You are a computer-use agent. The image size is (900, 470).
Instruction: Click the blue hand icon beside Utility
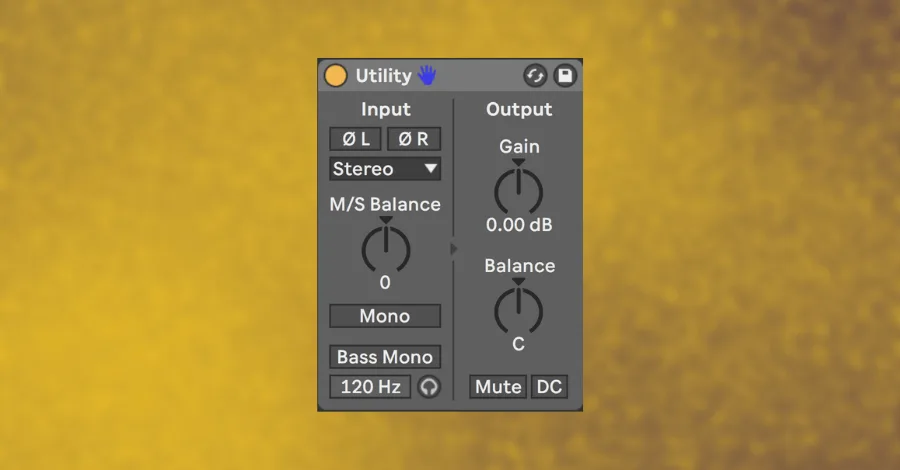(x=426, y=75)
